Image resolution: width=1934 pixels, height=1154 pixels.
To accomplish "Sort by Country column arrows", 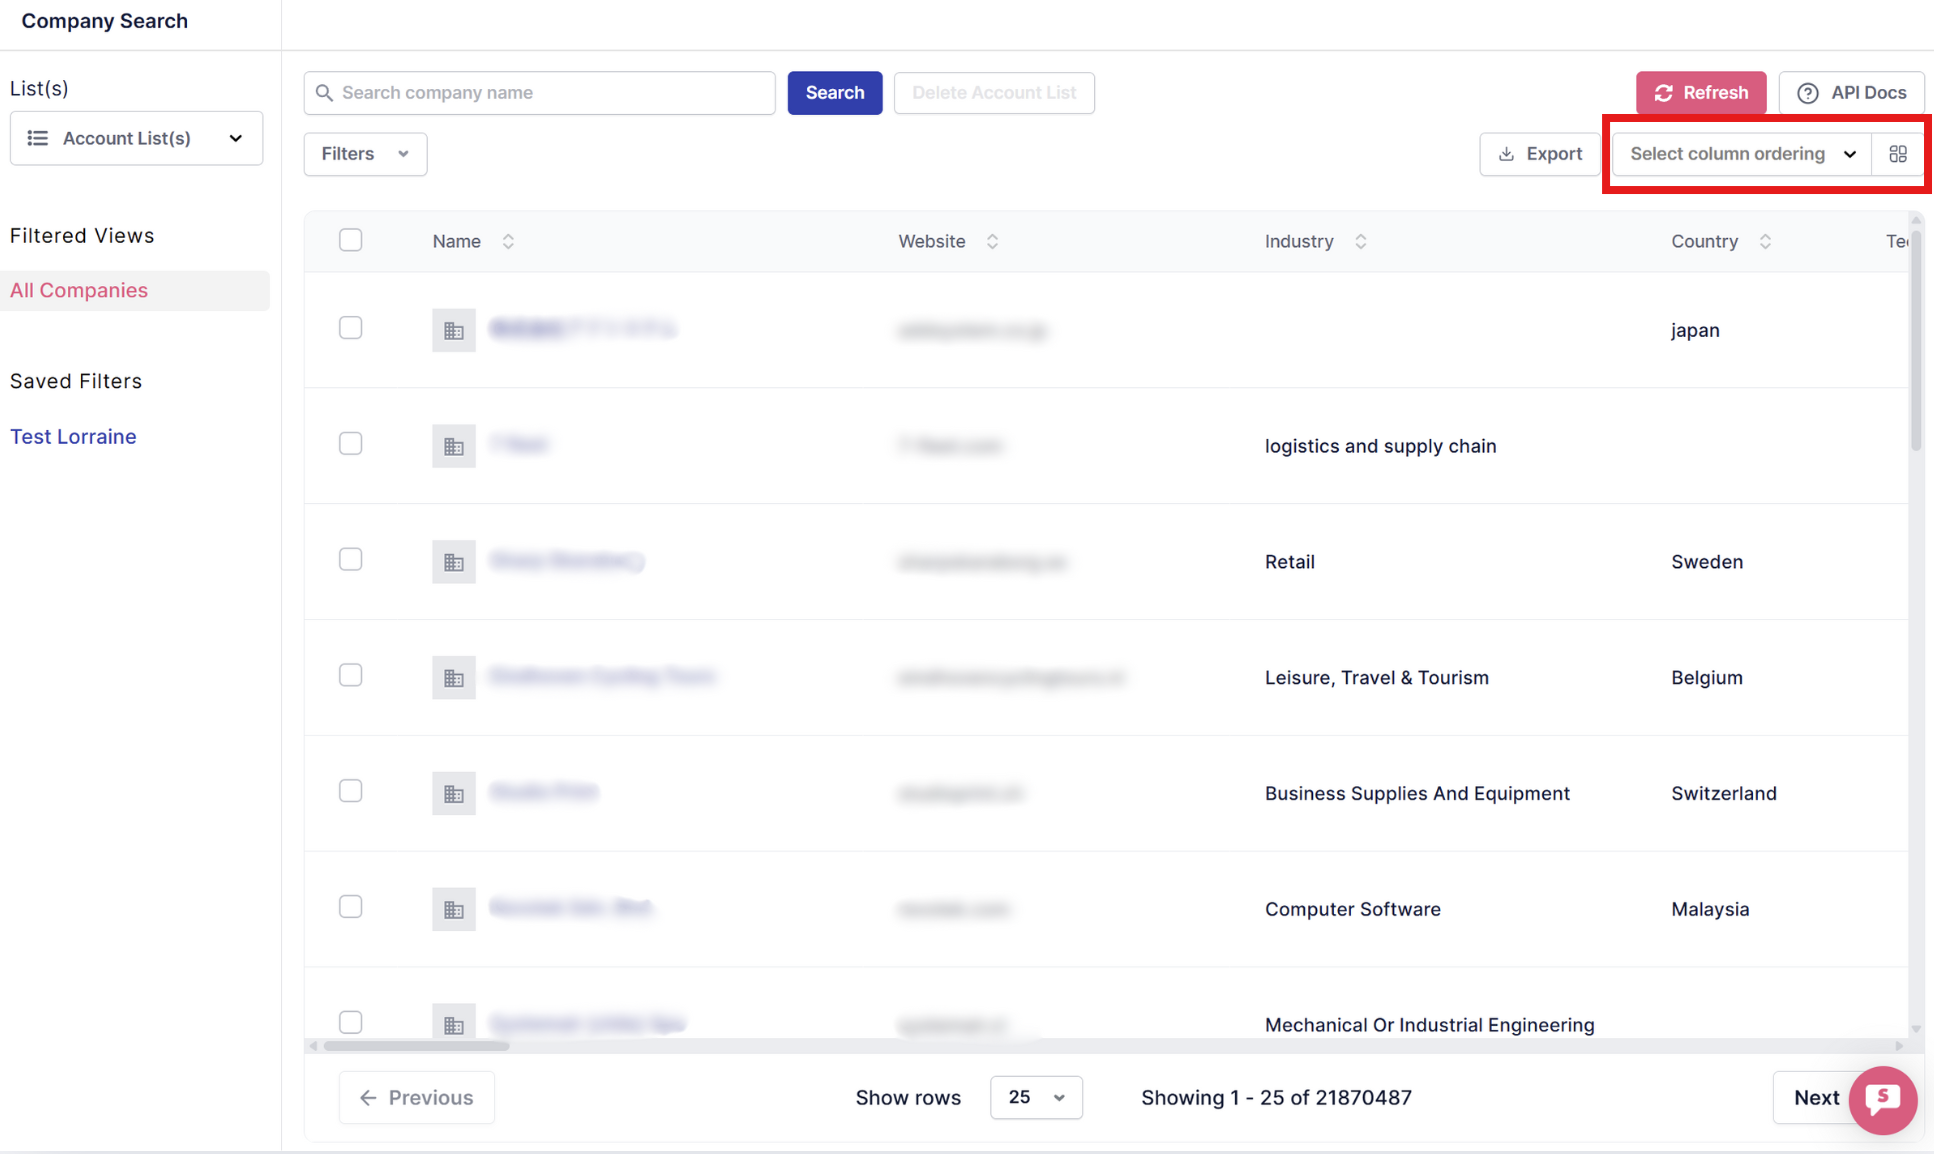I will 1765,241.
